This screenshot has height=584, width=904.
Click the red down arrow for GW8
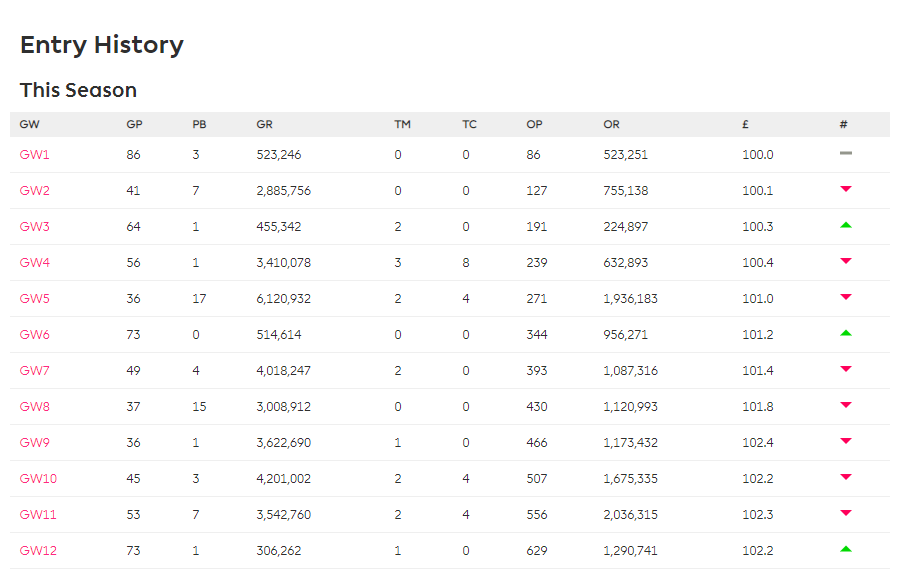click(x=845, y=405)
